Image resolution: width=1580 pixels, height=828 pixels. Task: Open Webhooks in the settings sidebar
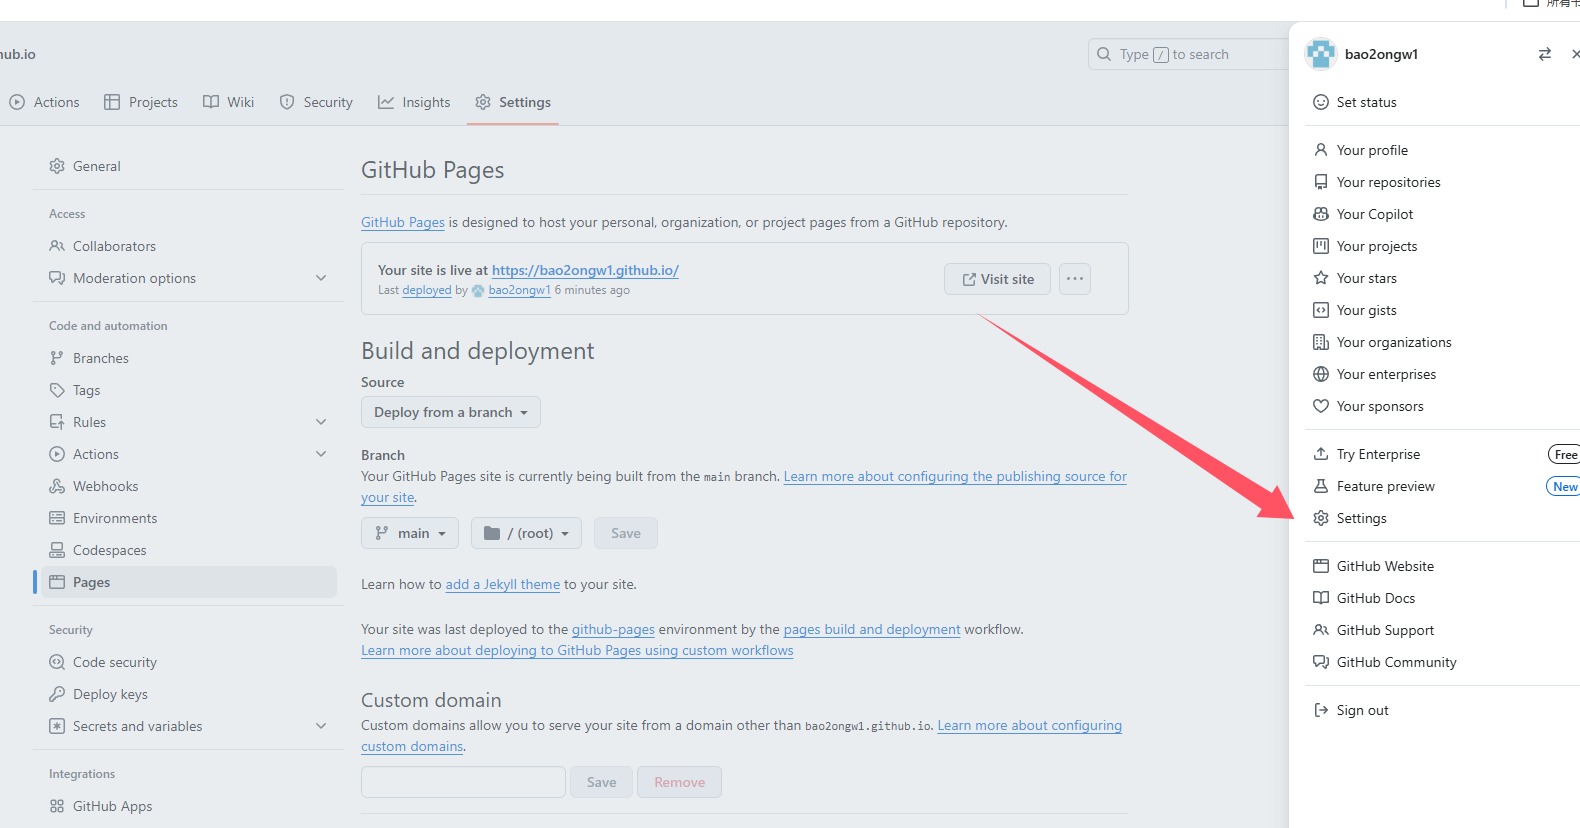click(105, 486)
